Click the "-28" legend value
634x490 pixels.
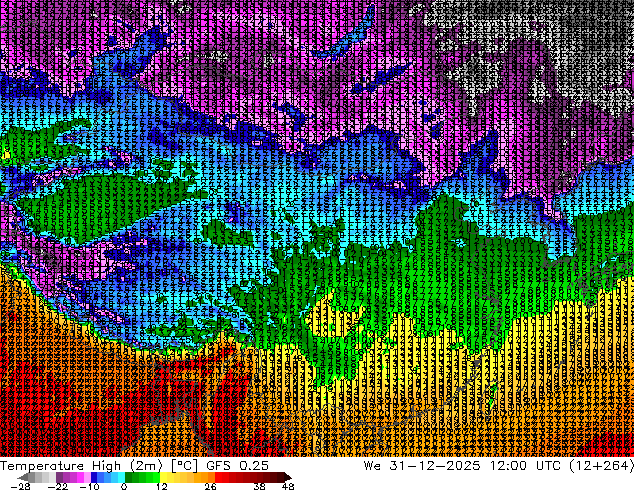click(20, 486)
